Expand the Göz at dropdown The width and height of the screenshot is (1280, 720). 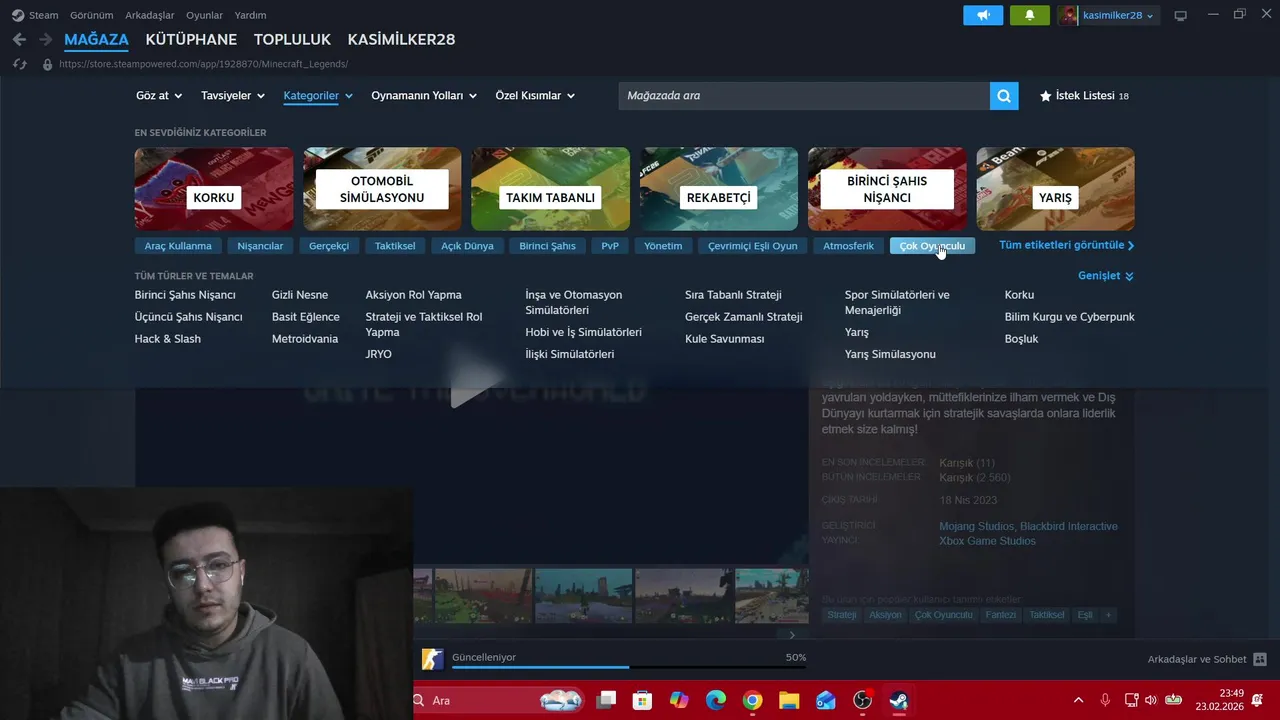point(159,96)
